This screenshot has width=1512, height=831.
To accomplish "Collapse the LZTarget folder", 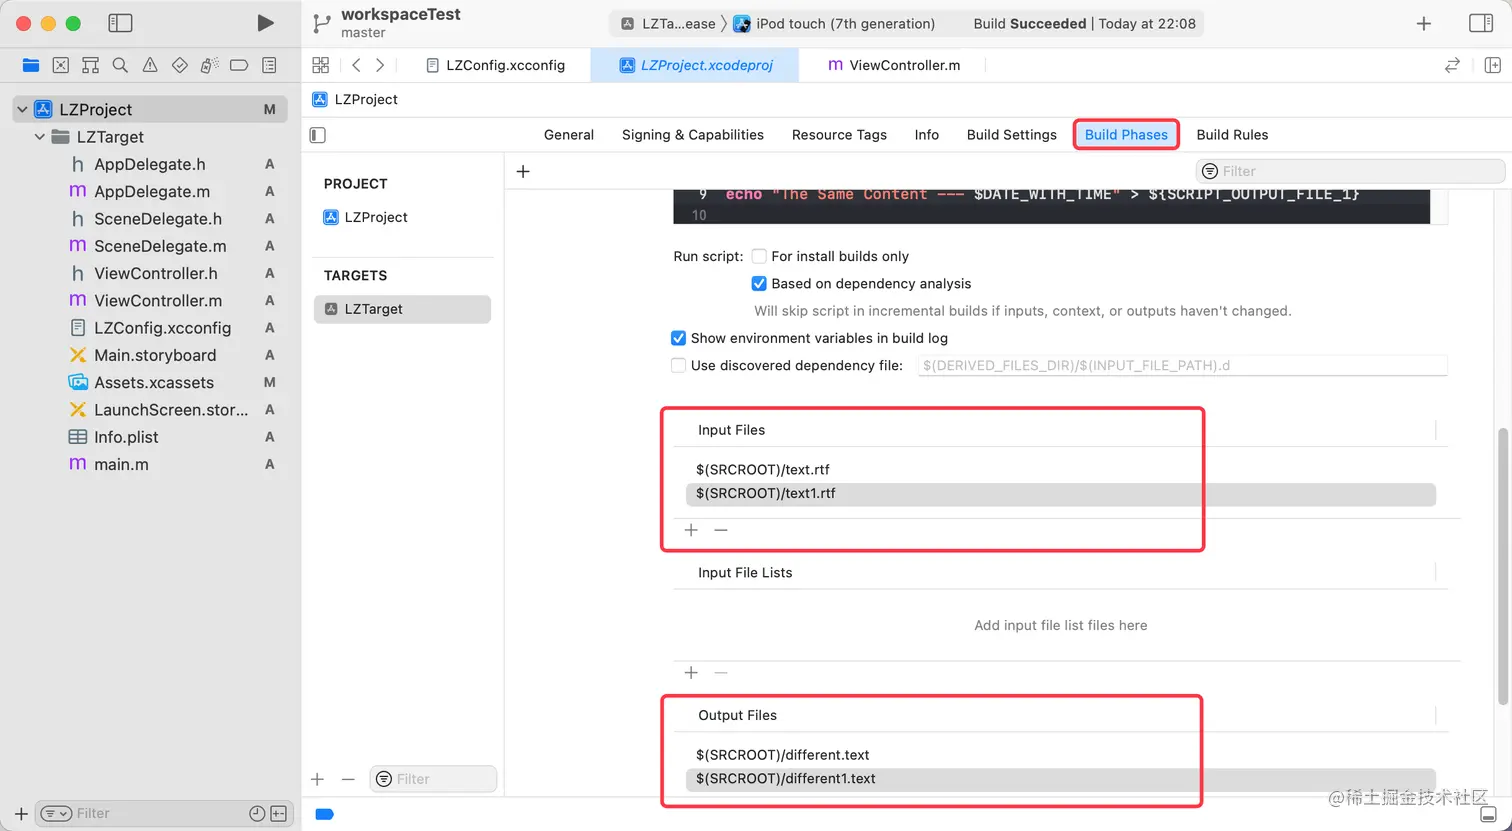I will (40, 137).
